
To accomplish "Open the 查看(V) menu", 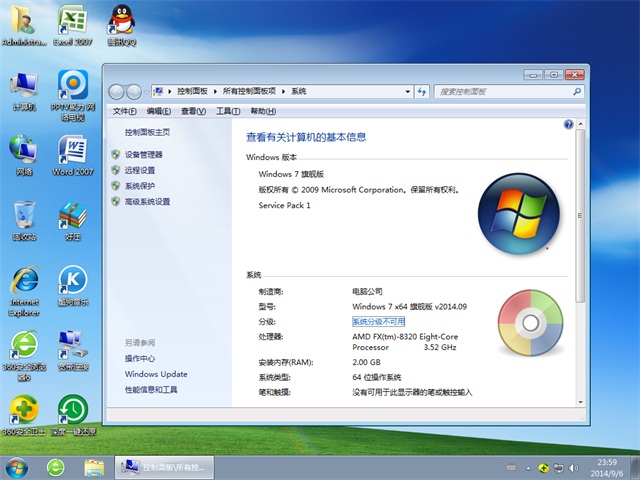I will 193,111.
